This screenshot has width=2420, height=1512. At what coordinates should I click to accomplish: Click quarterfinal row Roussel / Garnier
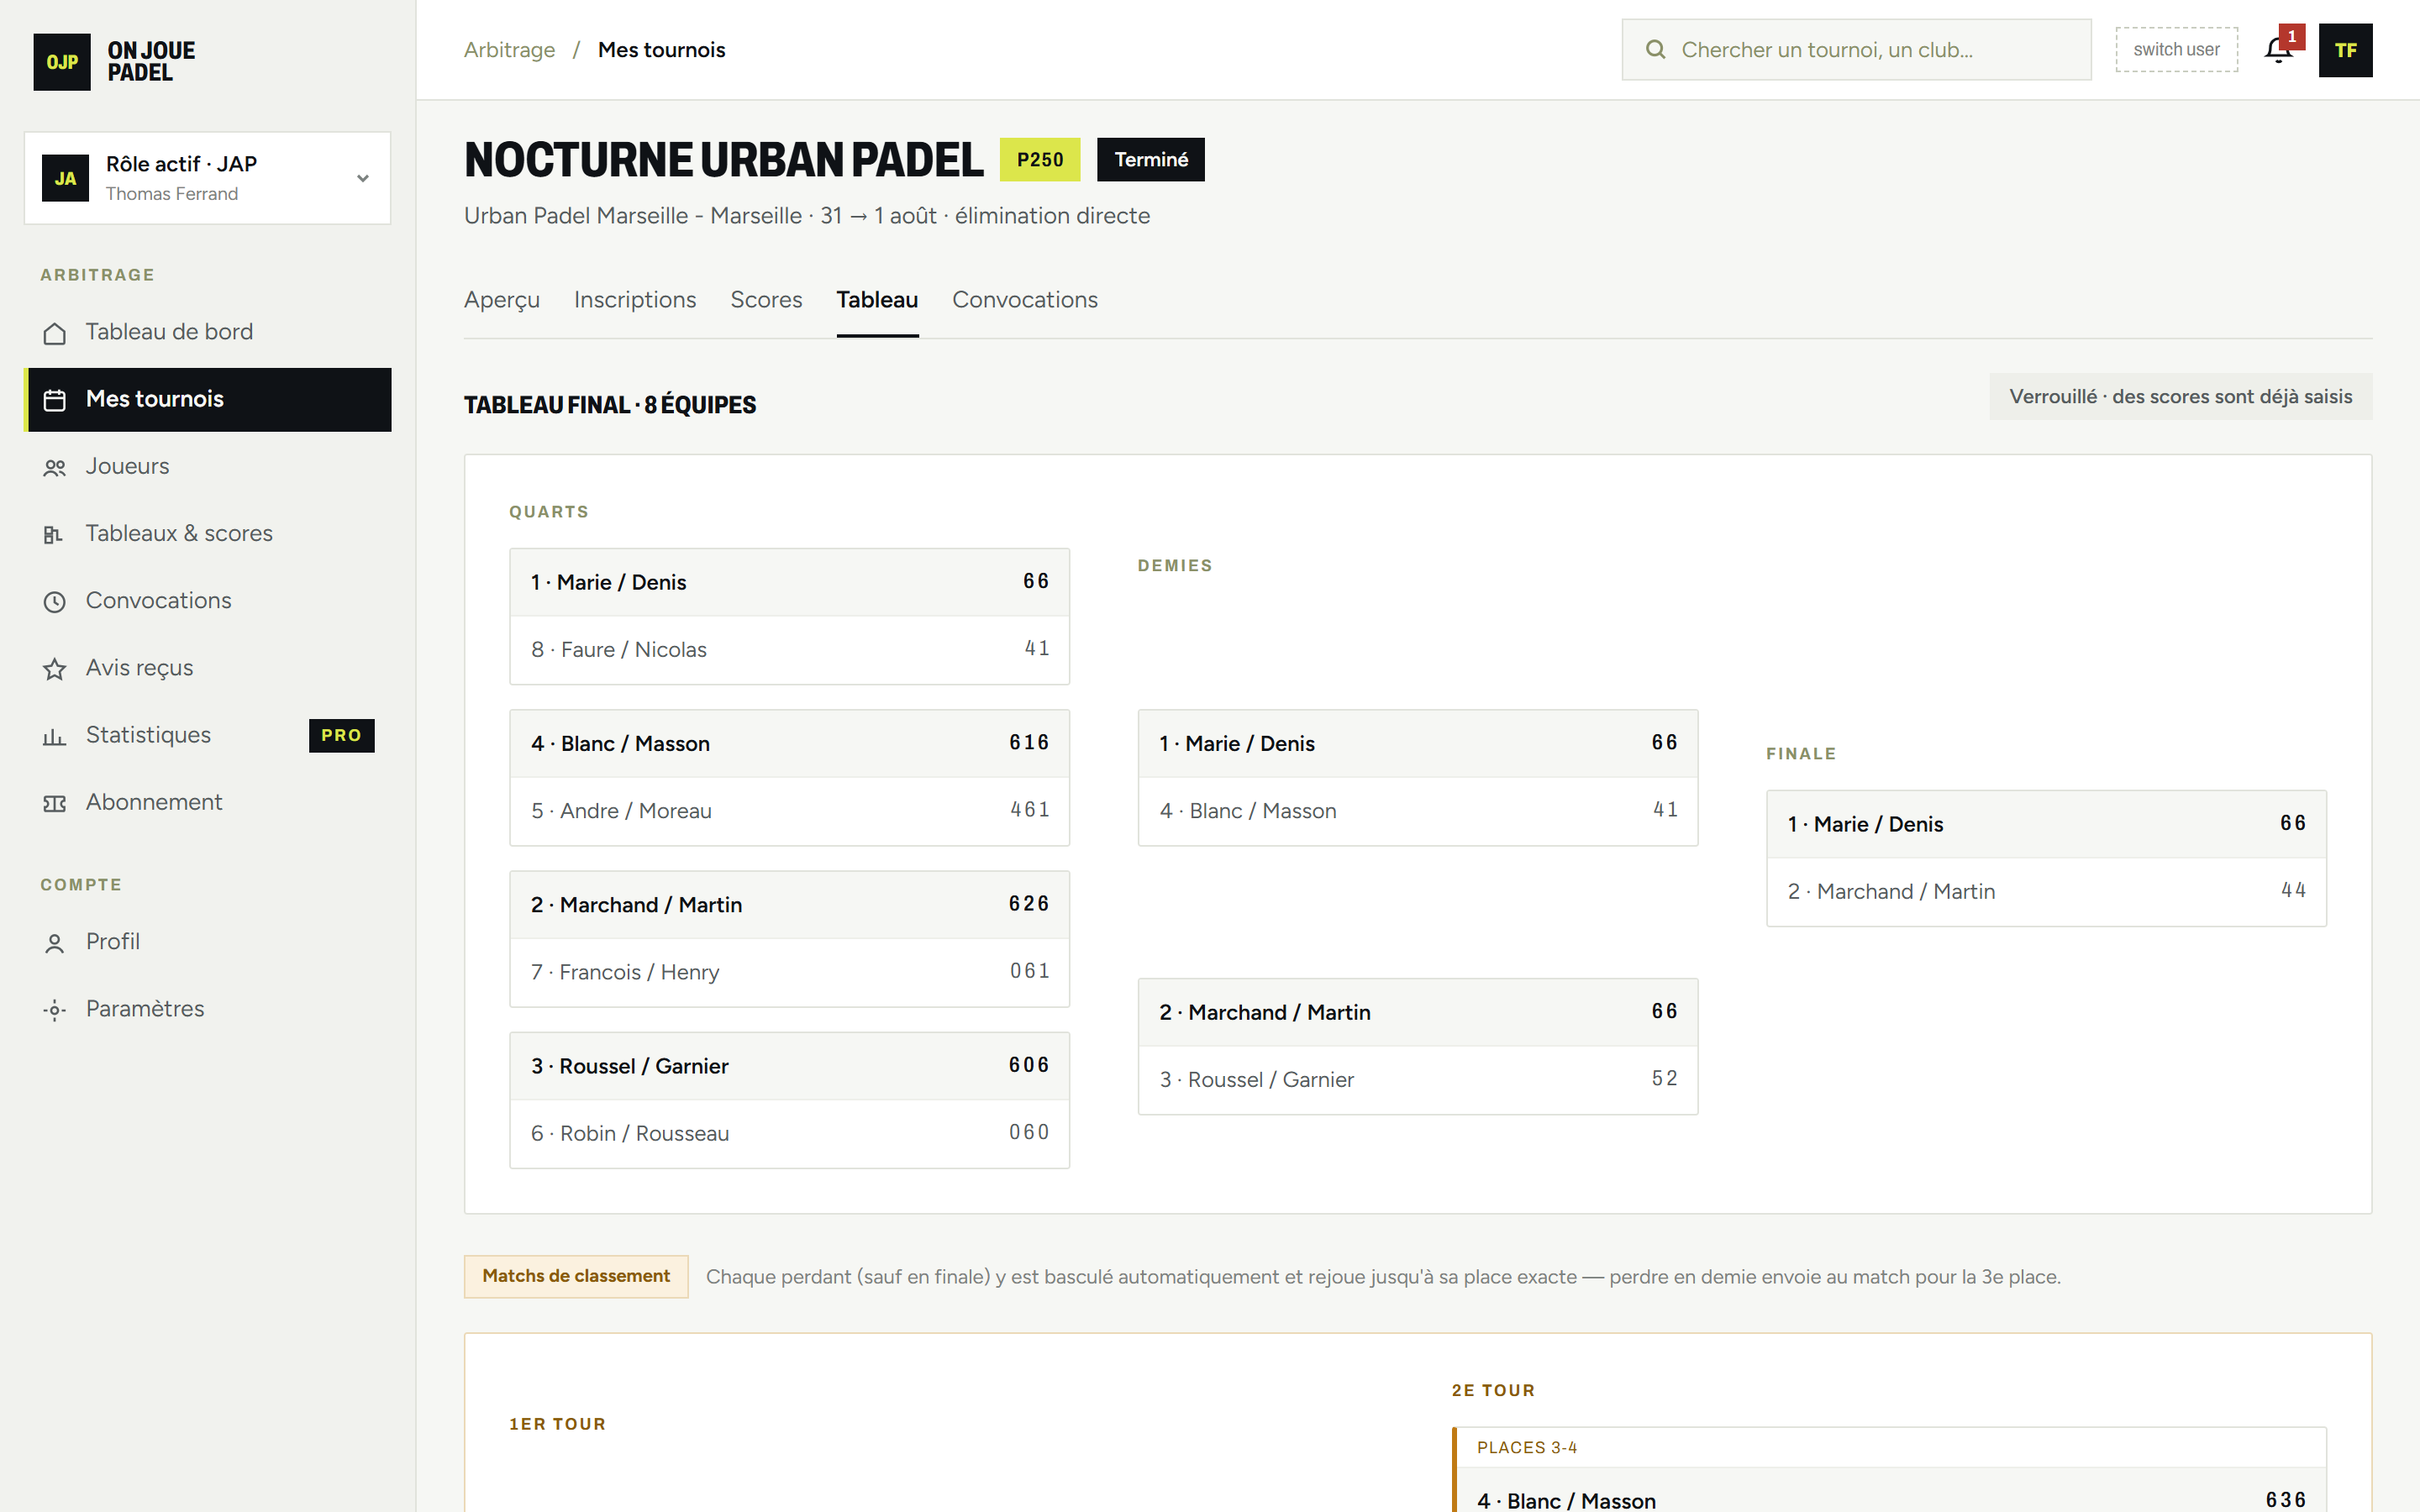(x=789, y=1066)
